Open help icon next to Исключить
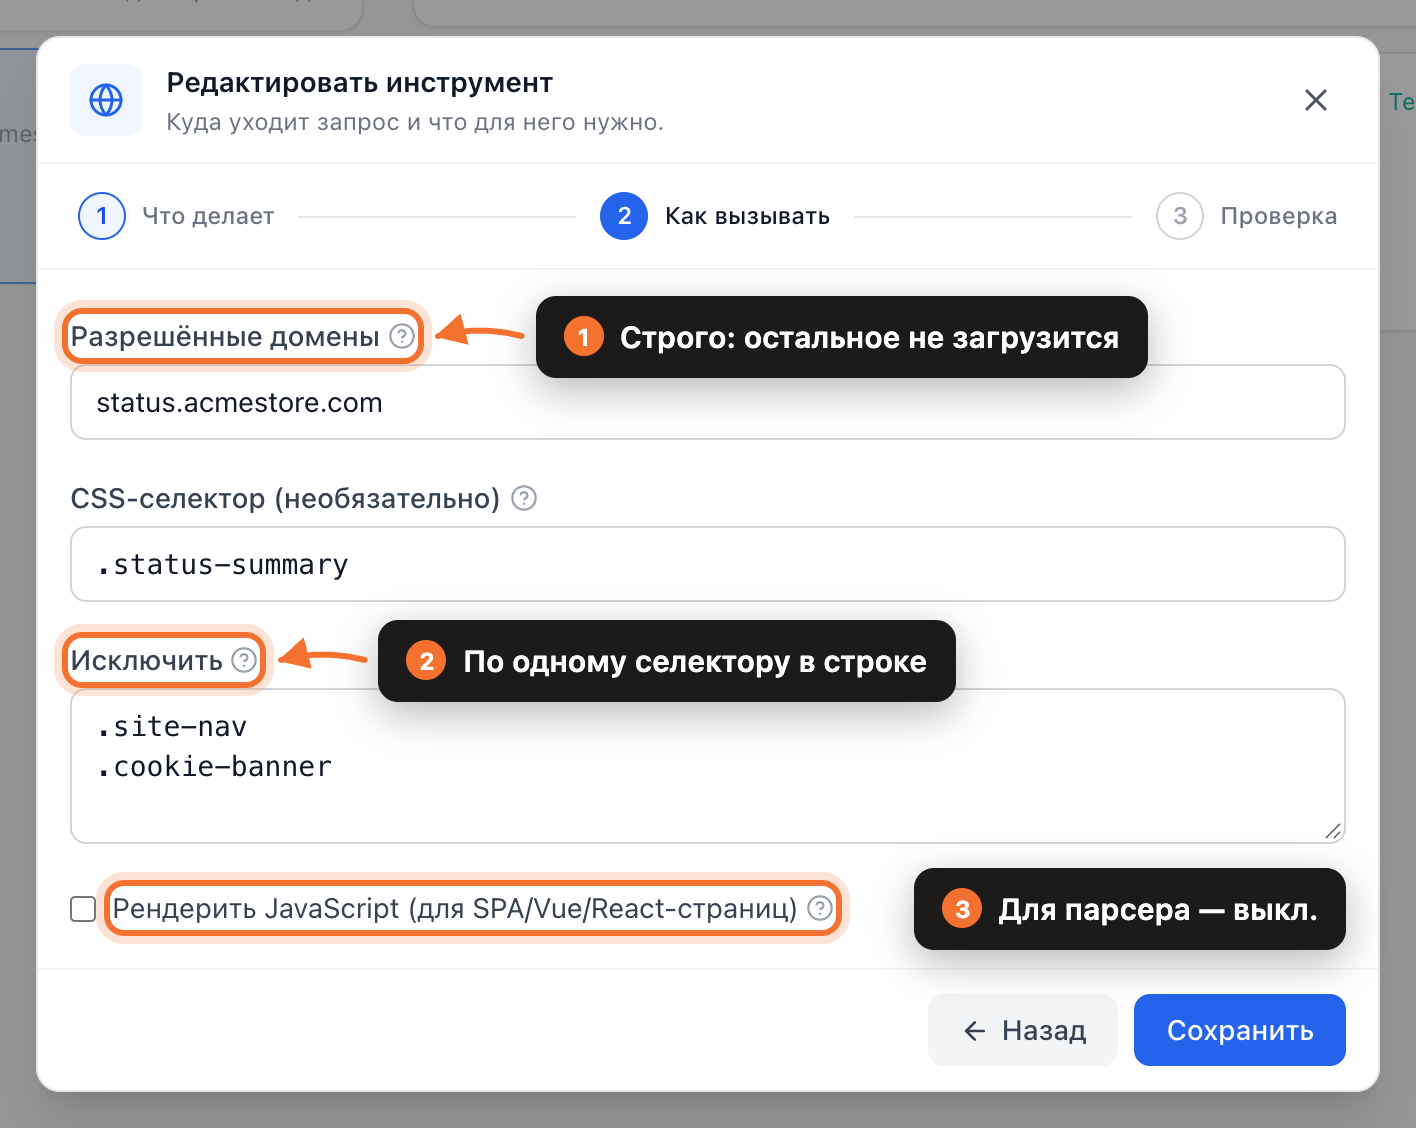 pos(244,660)
